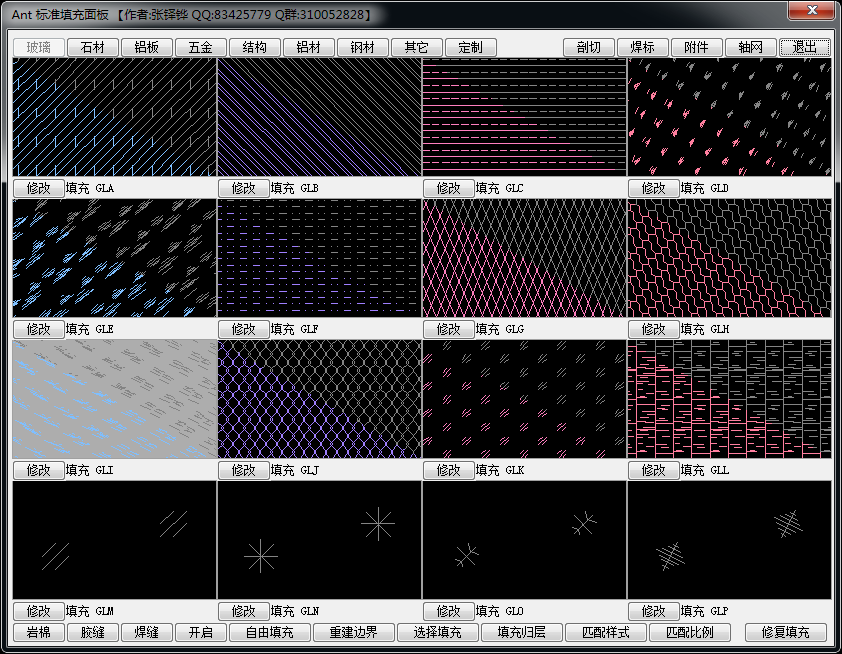Open the 剖切 section button
This screenshot has height=654, width=842.
coord(589,47)
